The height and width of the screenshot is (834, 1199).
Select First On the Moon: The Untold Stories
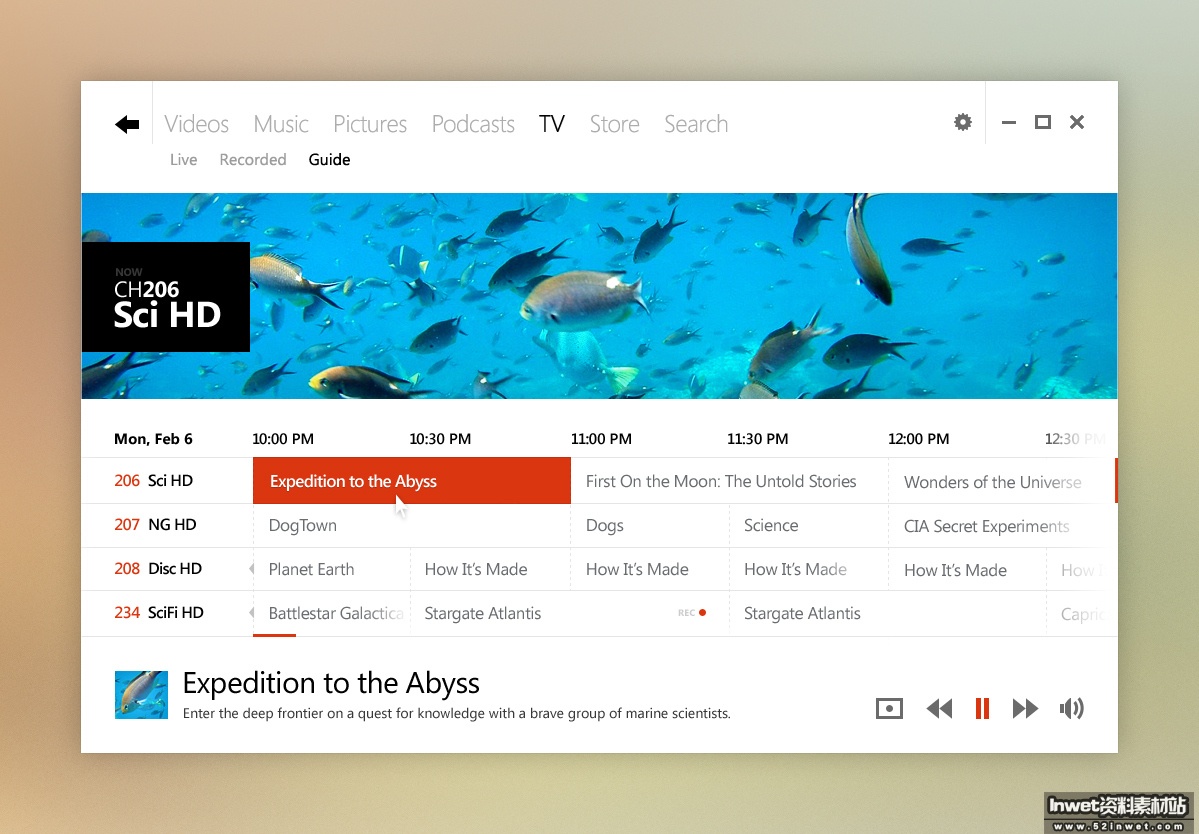(x=729, y=481)
